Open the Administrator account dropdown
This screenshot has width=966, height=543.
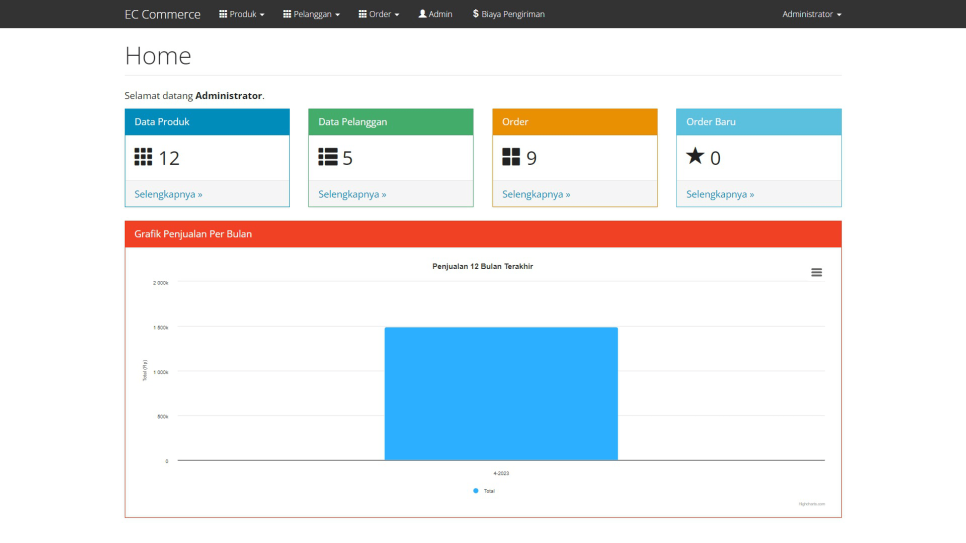point(811,14)
